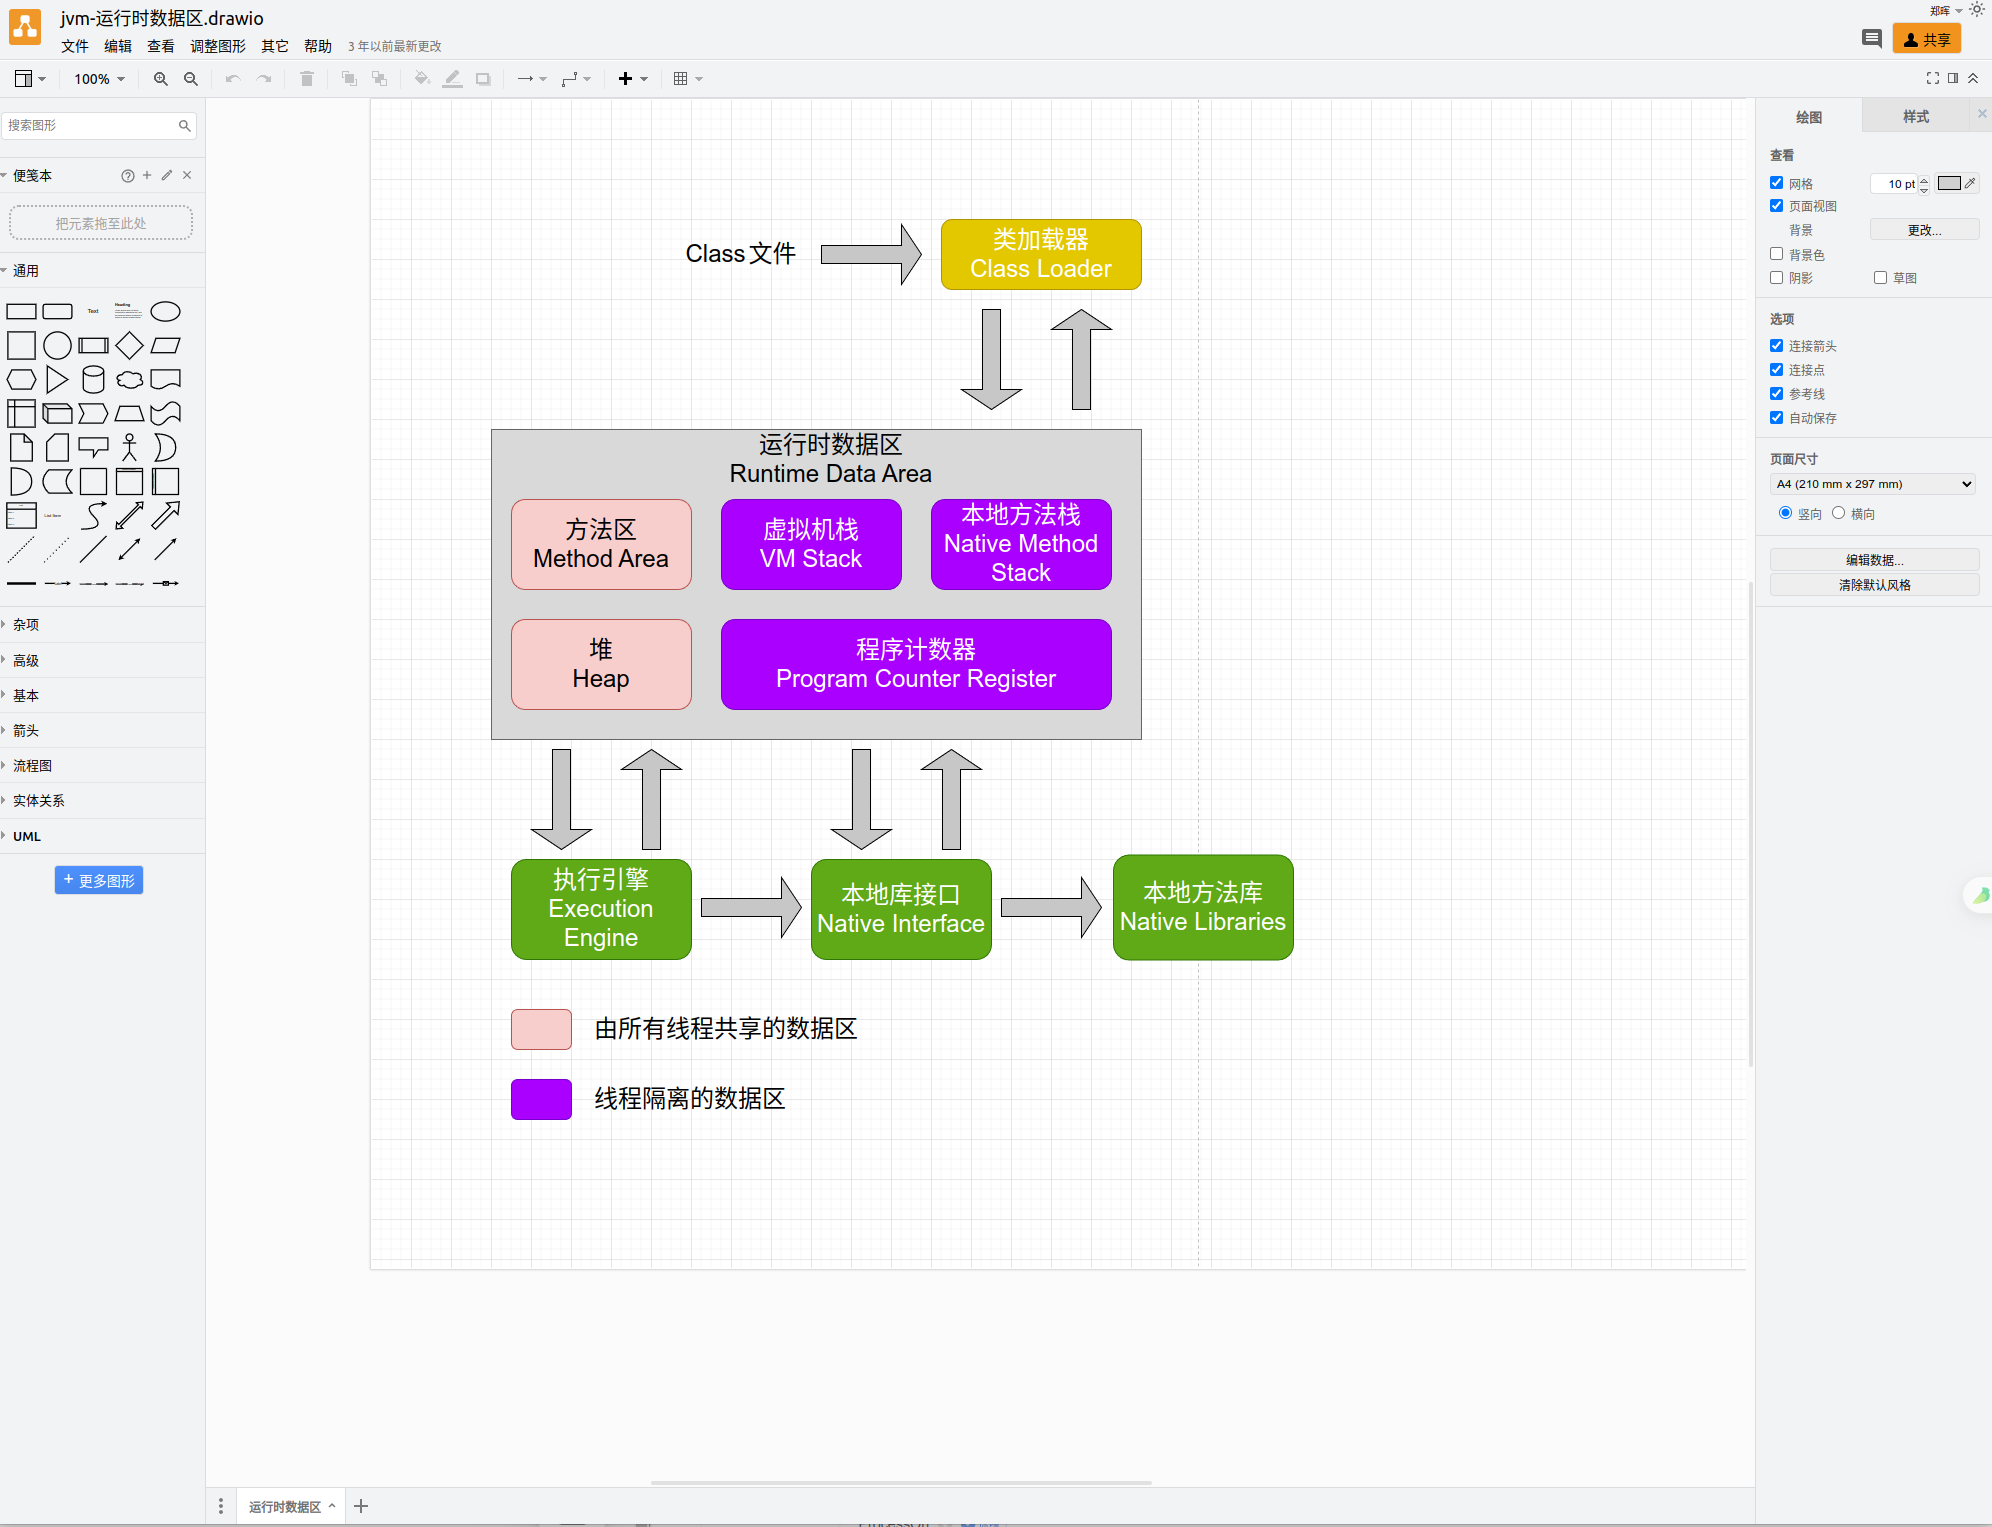Image resolution: width=1992 pixels, height=1527 pixels.
Task: Switch to the 样式 tab
Action: click(1915, 117)
